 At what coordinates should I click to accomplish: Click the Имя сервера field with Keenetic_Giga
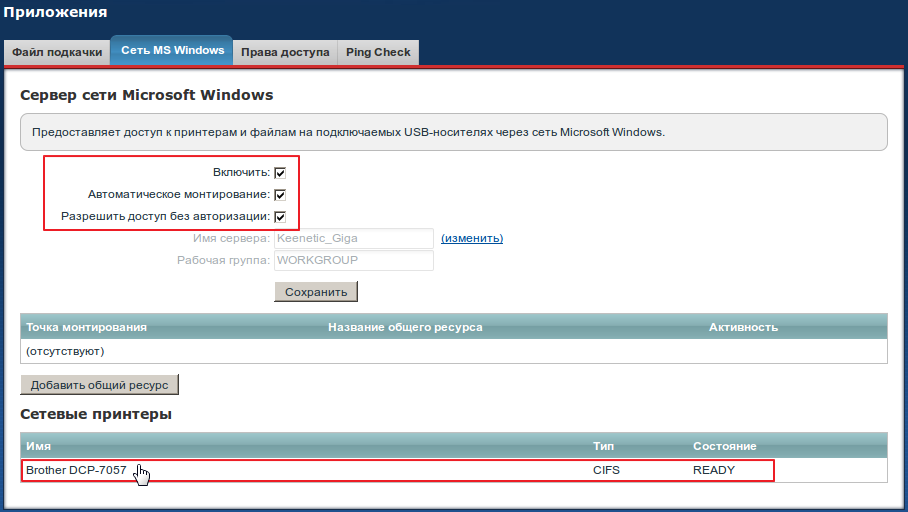point(353,239)
